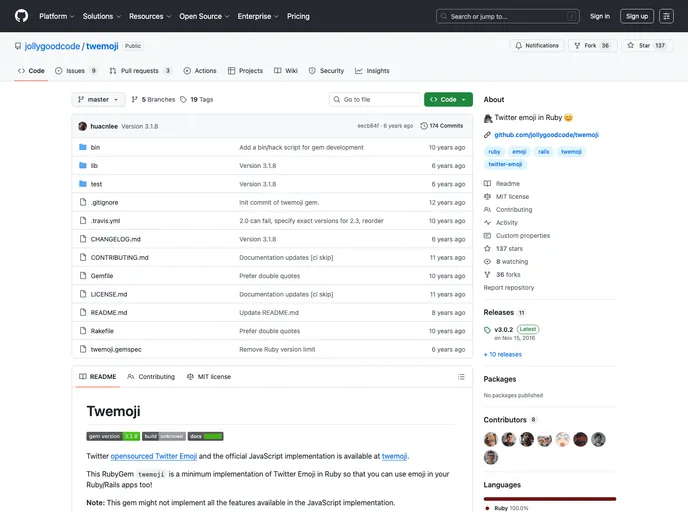Open 'Remove Ruby version limit' commit message
Image resolution: width=688 pixels, height=512 pixels.
(277, 350)
